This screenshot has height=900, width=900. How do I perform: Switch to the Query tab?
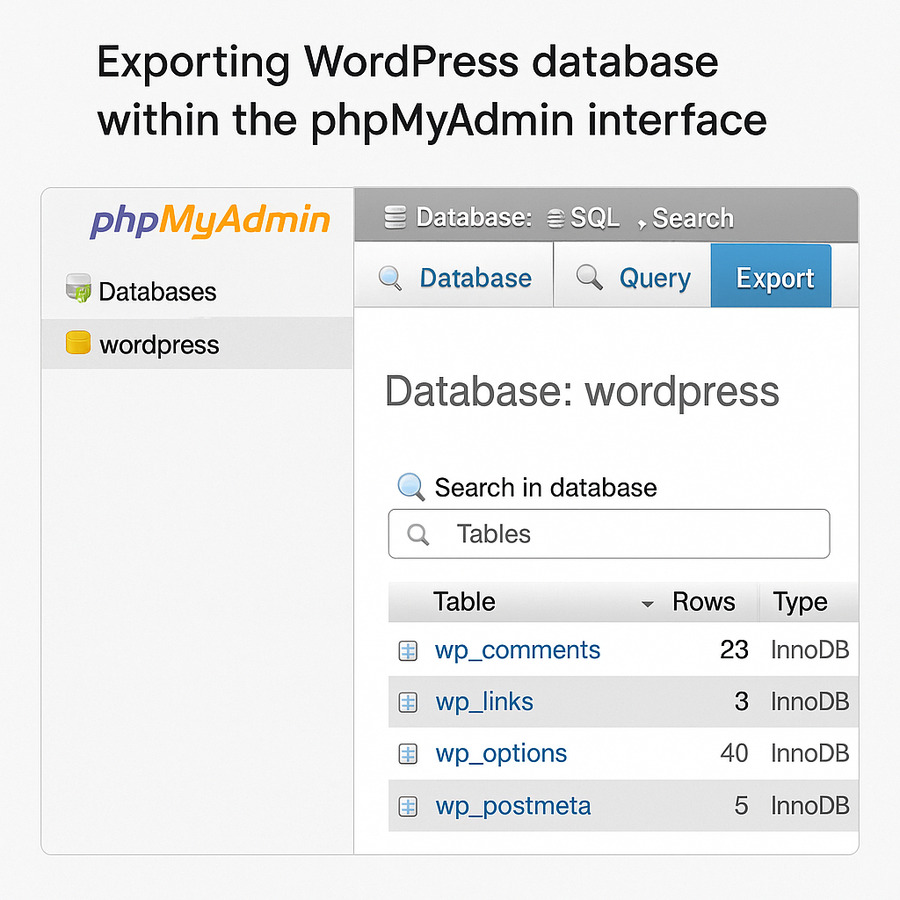click(633, 275)
